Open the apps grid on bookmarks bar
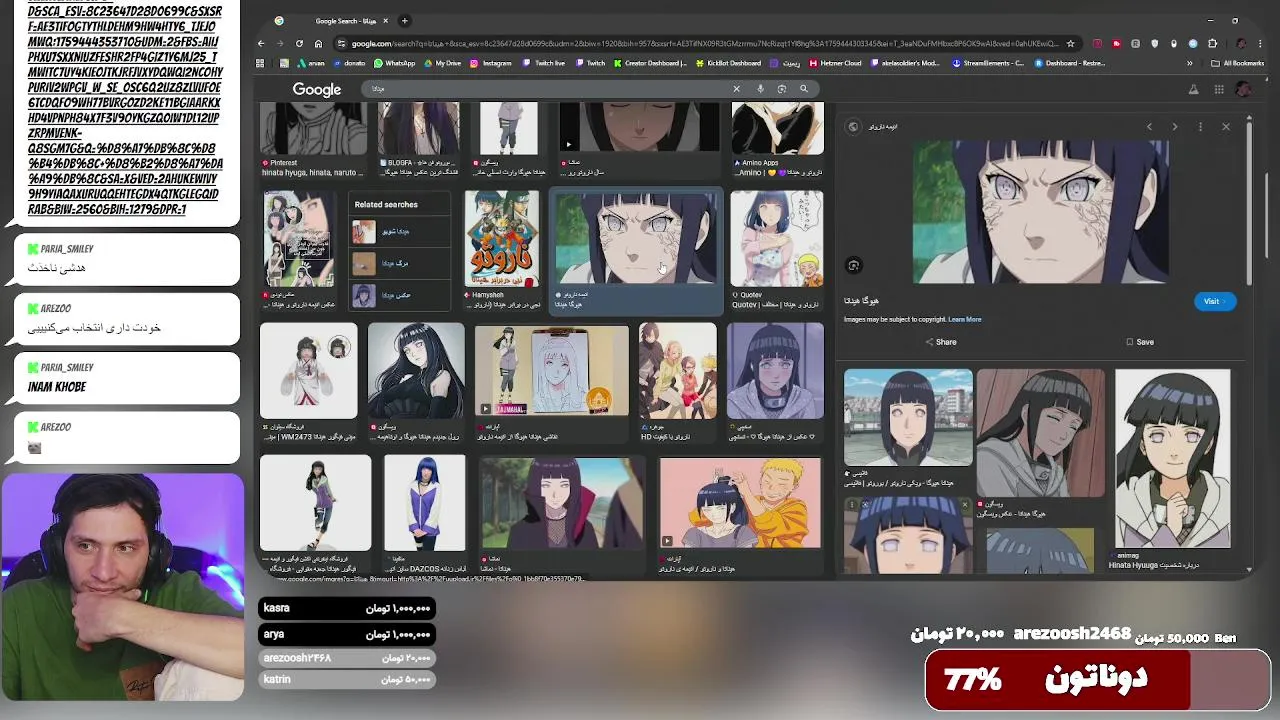Screen dimensions: 1280x720 (260, 63)
